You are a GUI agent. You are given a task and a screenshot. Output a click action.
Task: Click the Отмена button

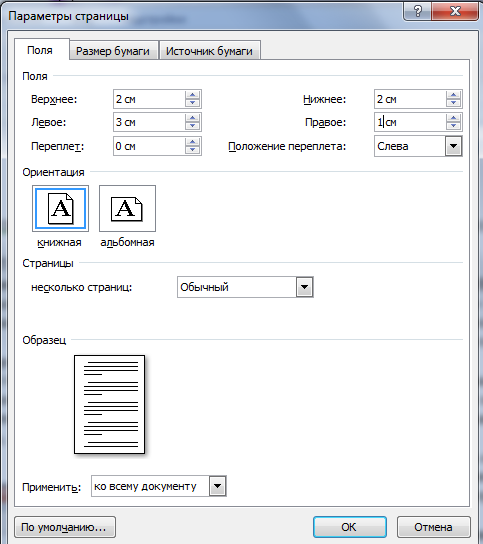433,527
